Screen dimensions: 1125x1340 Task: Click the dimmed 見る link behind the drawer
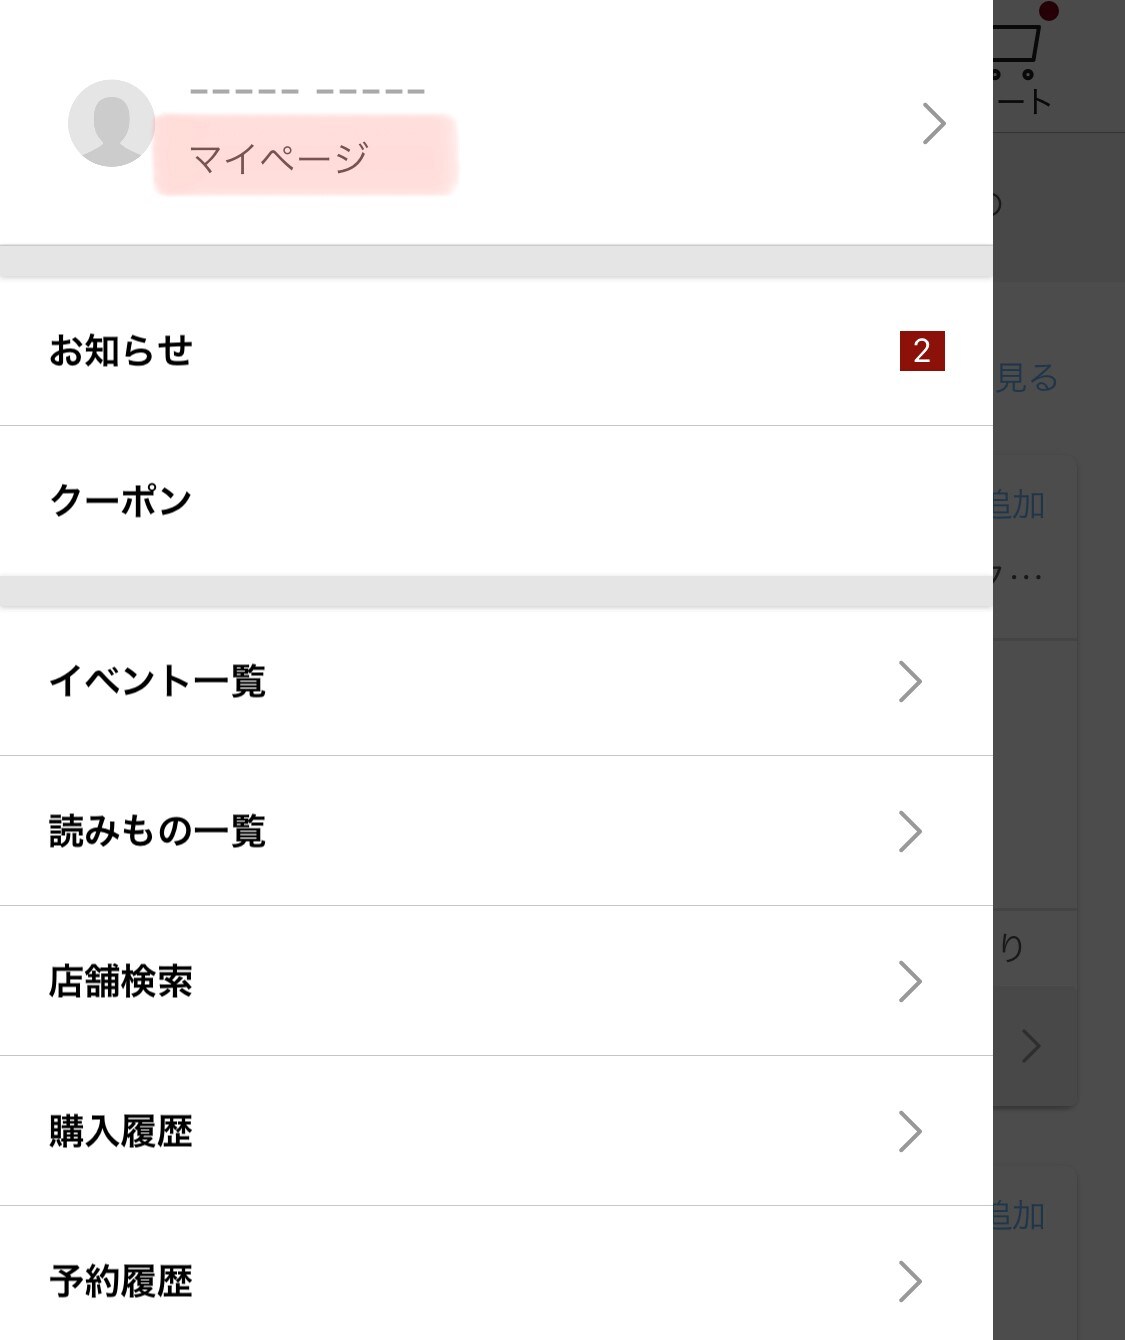point(1027,378)
